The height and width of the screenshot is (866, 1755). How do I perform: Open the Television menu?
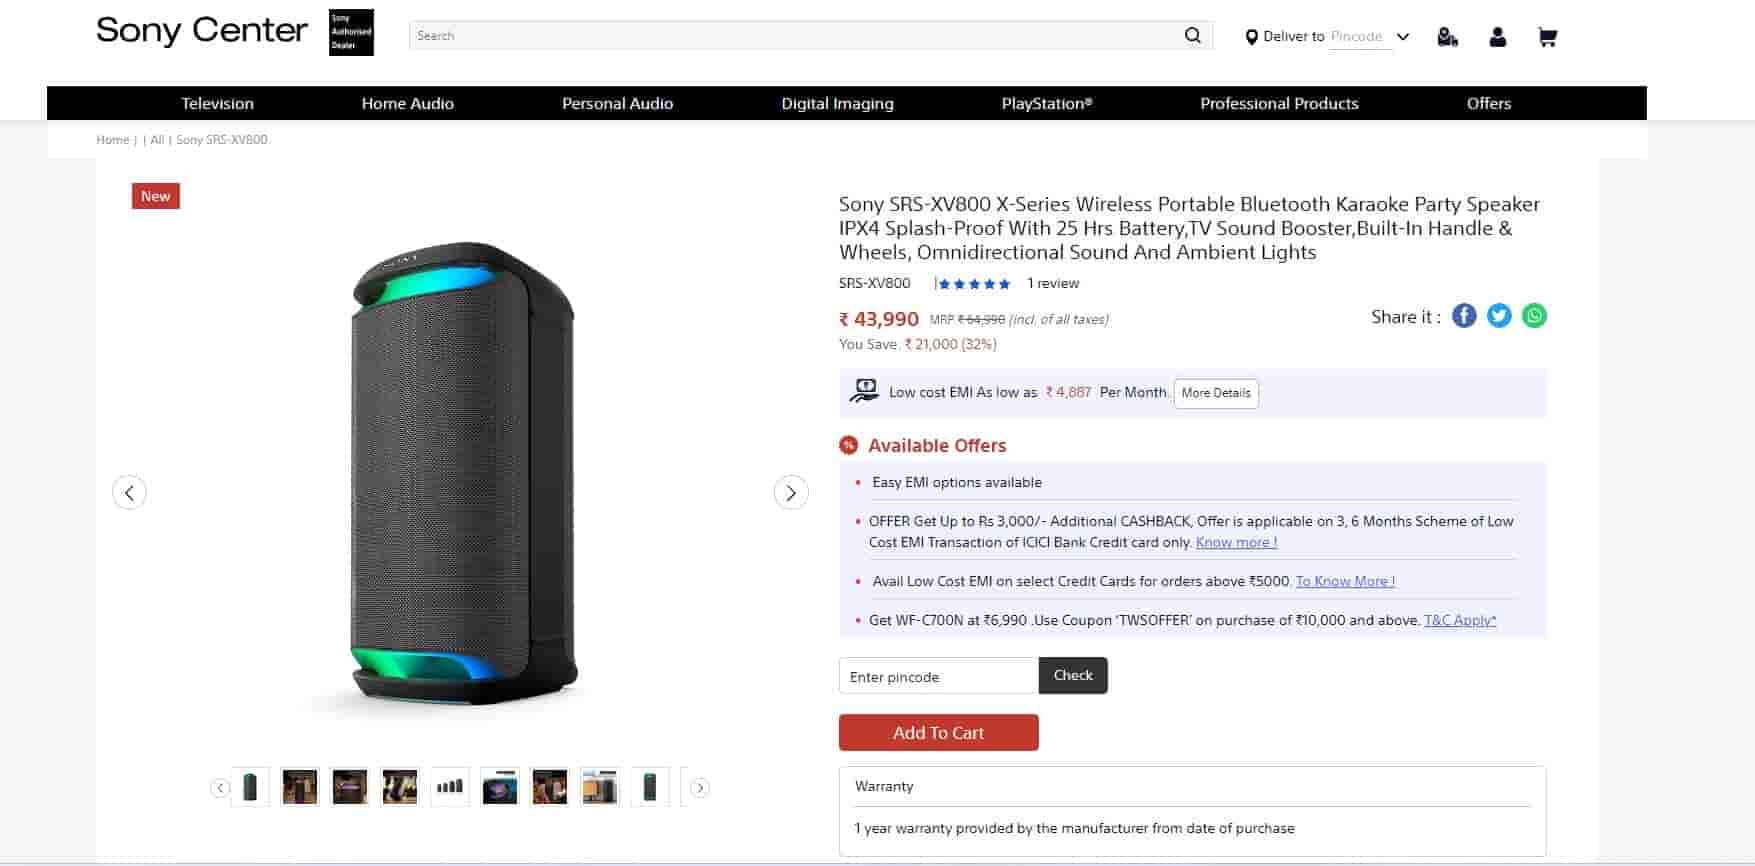[x=217, y=103]
